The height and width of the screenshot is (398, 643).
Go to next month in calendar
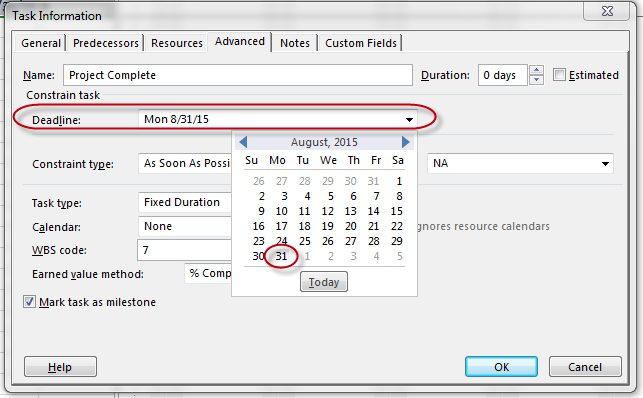click(406, 142)
